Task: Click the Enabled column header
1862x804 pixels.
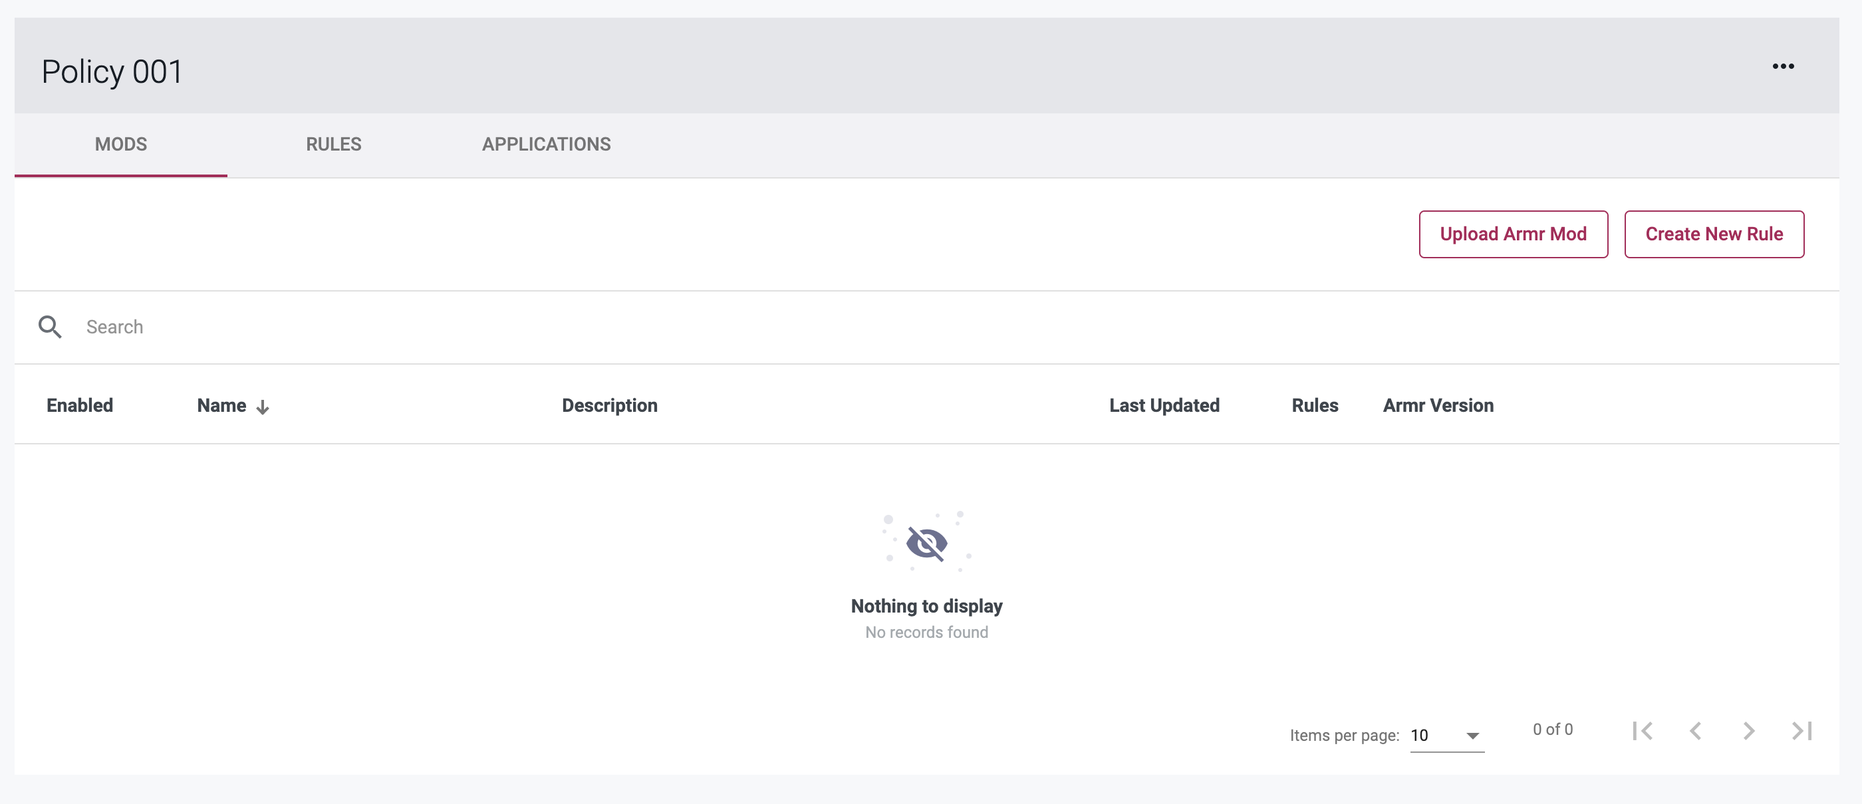Action: pyautogui.click(x=80, y=405)
